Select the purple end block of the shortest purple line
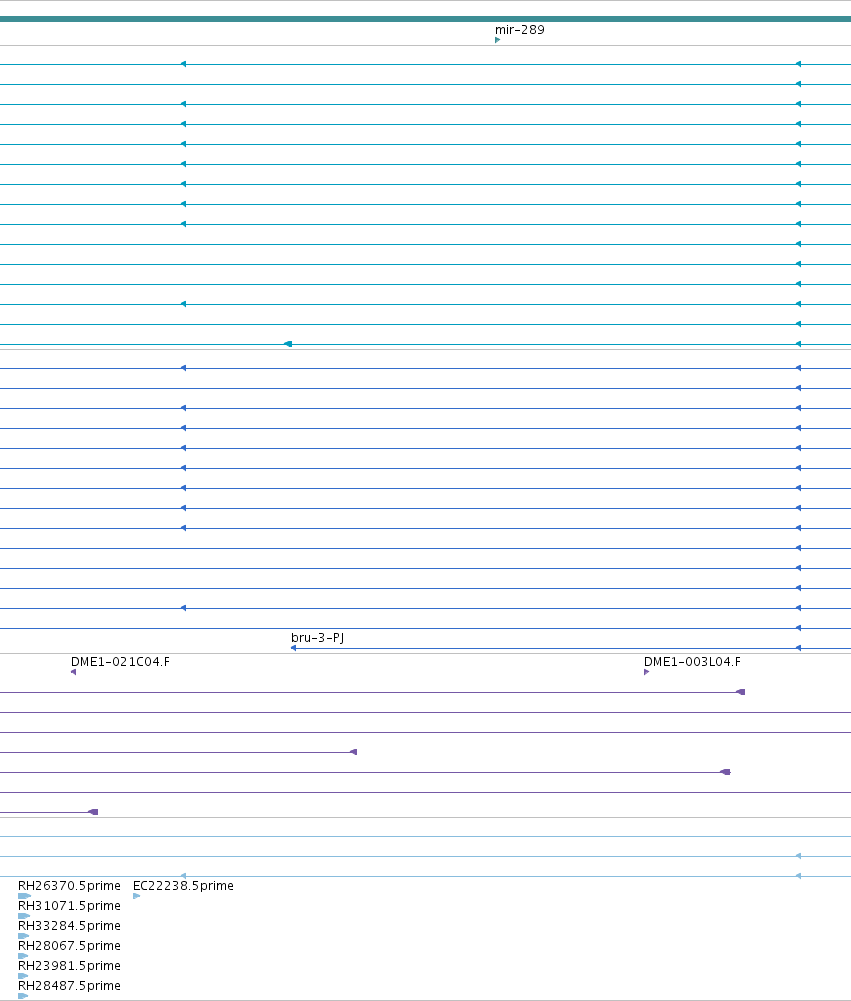Screen dimensions: 851x1001 point(93,812)
